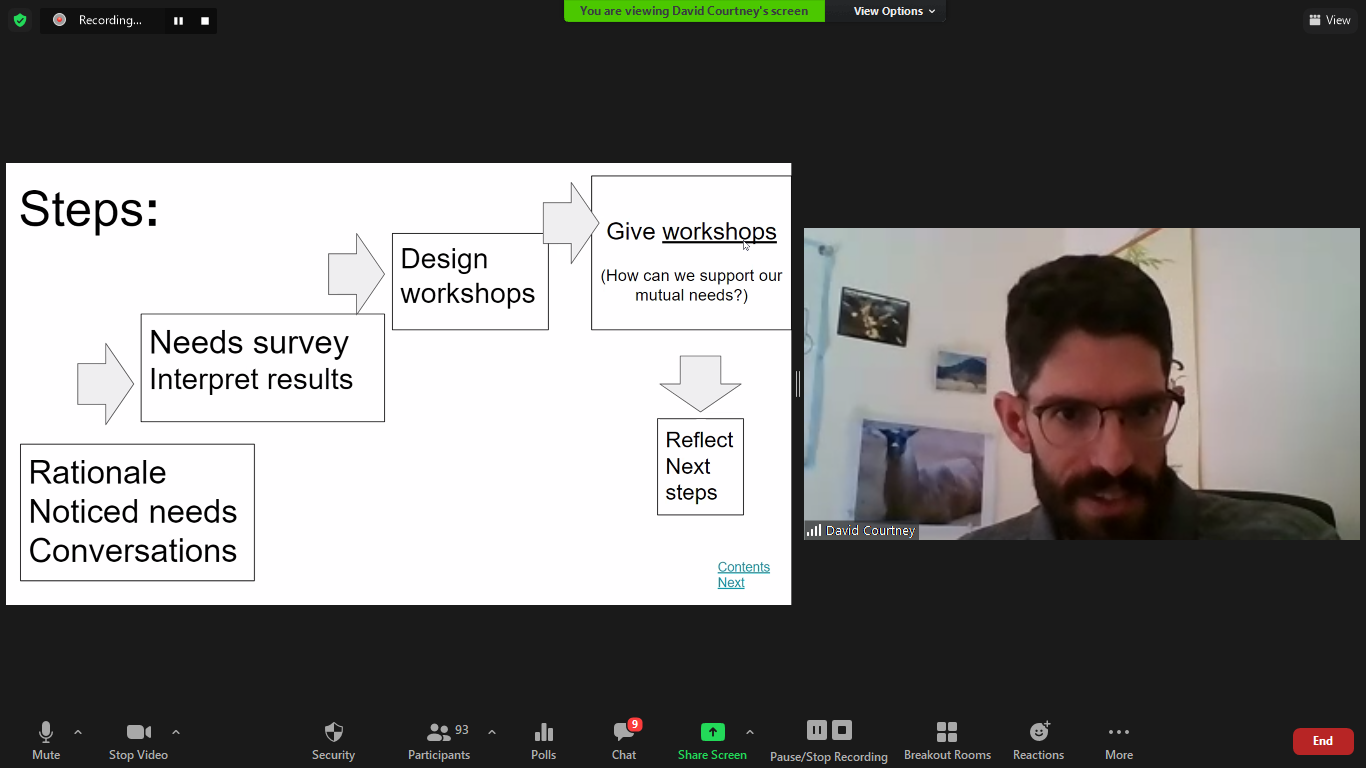Click the divider handle between slide and video
The height and width of the screenshot is (768, 1366).
[797, 384]
